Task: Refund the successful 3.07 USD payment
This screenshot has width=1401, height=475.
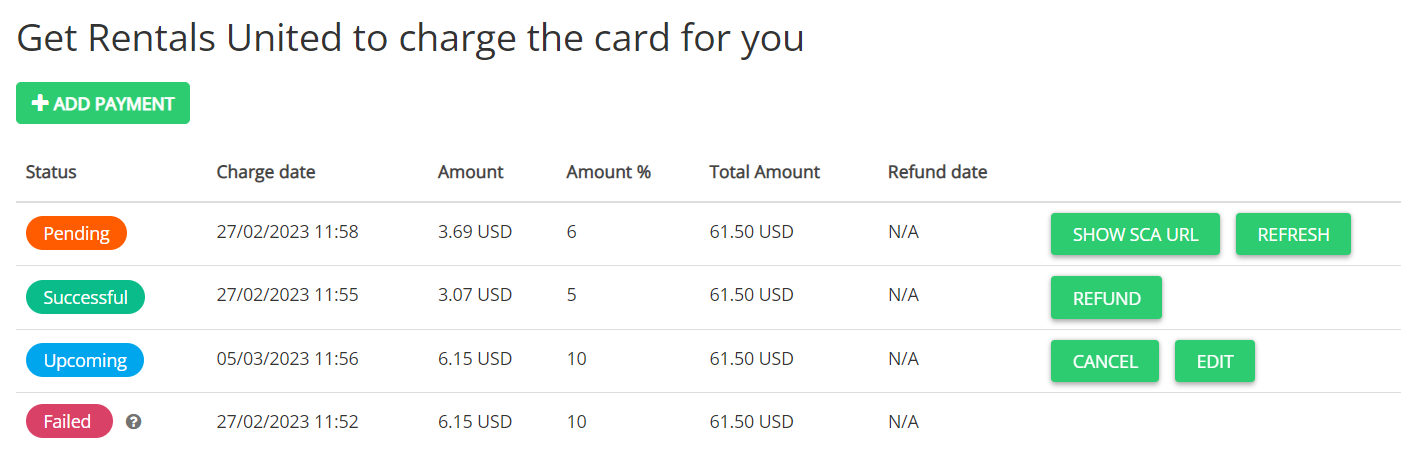Action: point(1106,298)
